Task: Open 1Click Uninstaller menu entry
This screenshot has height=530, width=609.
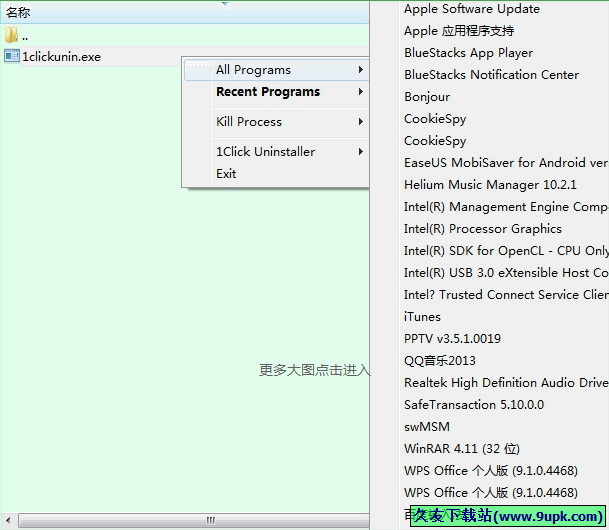Action: [x=276, y=151]
